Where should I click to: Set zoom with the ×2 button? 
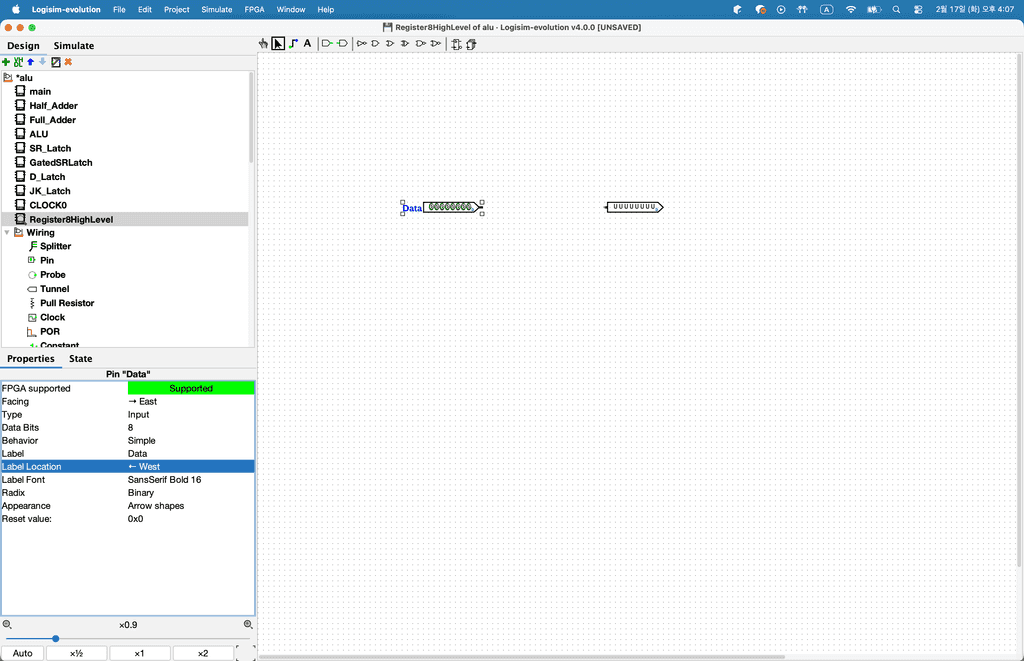point(203,653)
